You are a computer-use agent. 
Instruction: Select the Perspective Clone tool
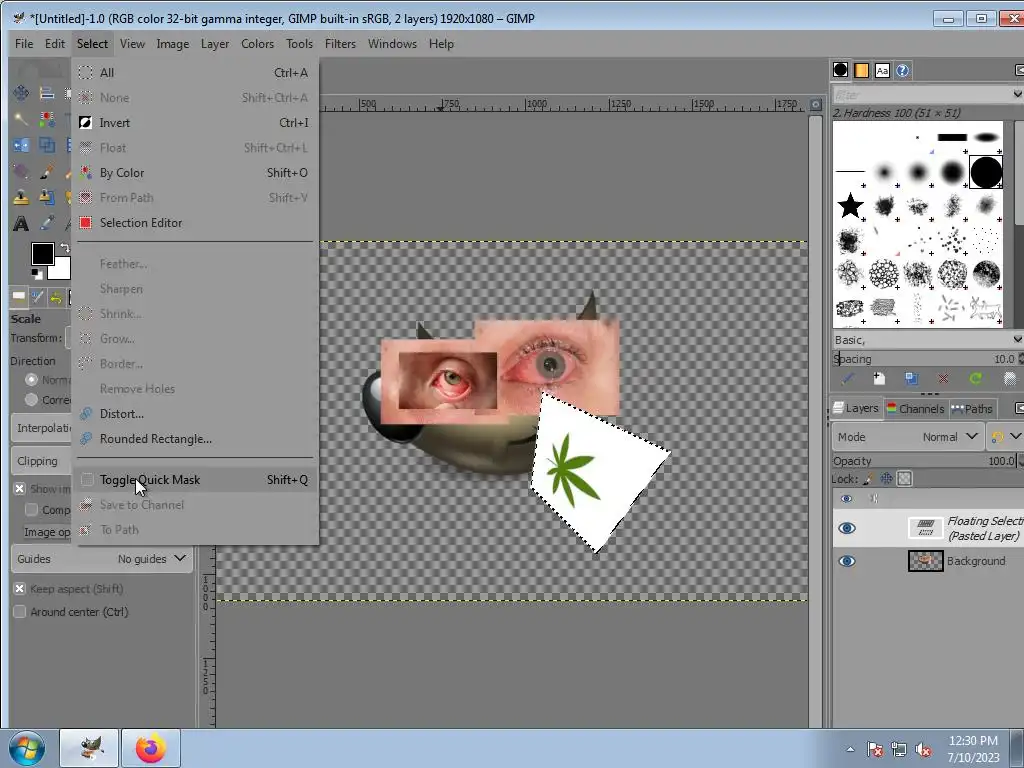pos(46,197)
